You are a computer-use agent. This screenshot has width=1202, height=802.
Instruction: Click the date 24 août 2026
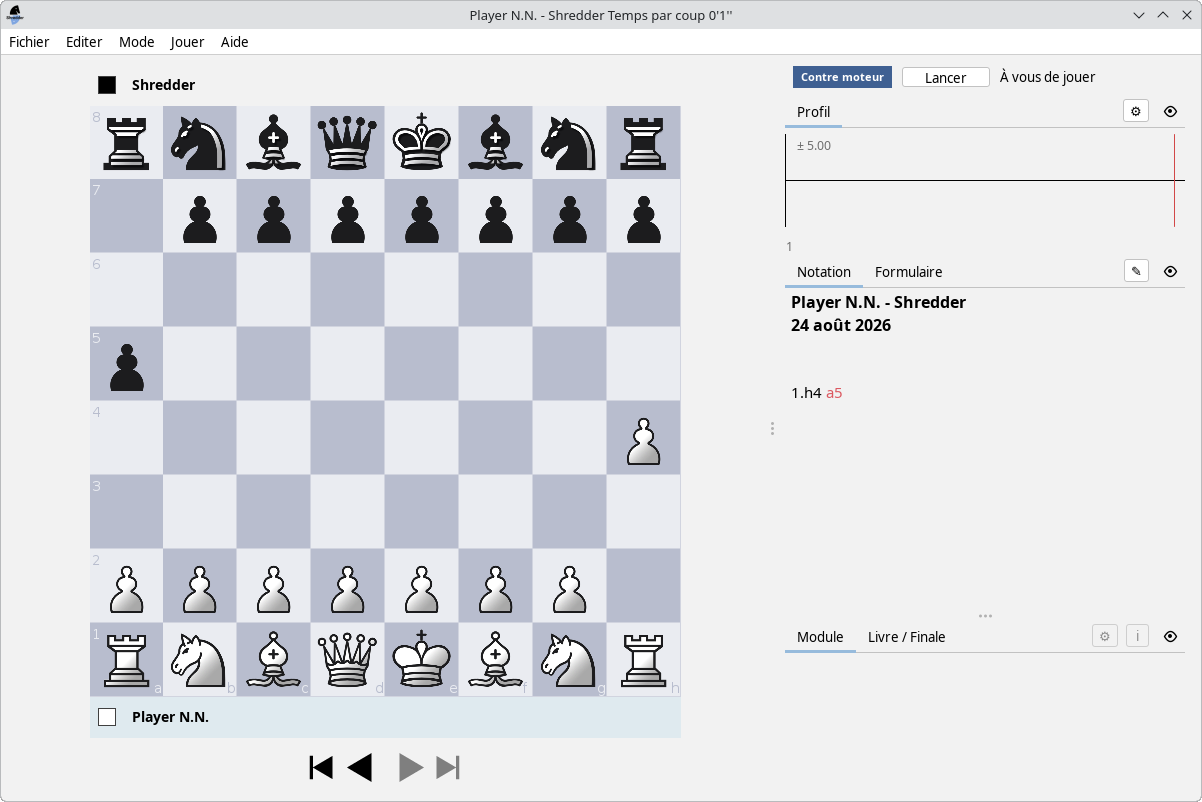point(841,326)
